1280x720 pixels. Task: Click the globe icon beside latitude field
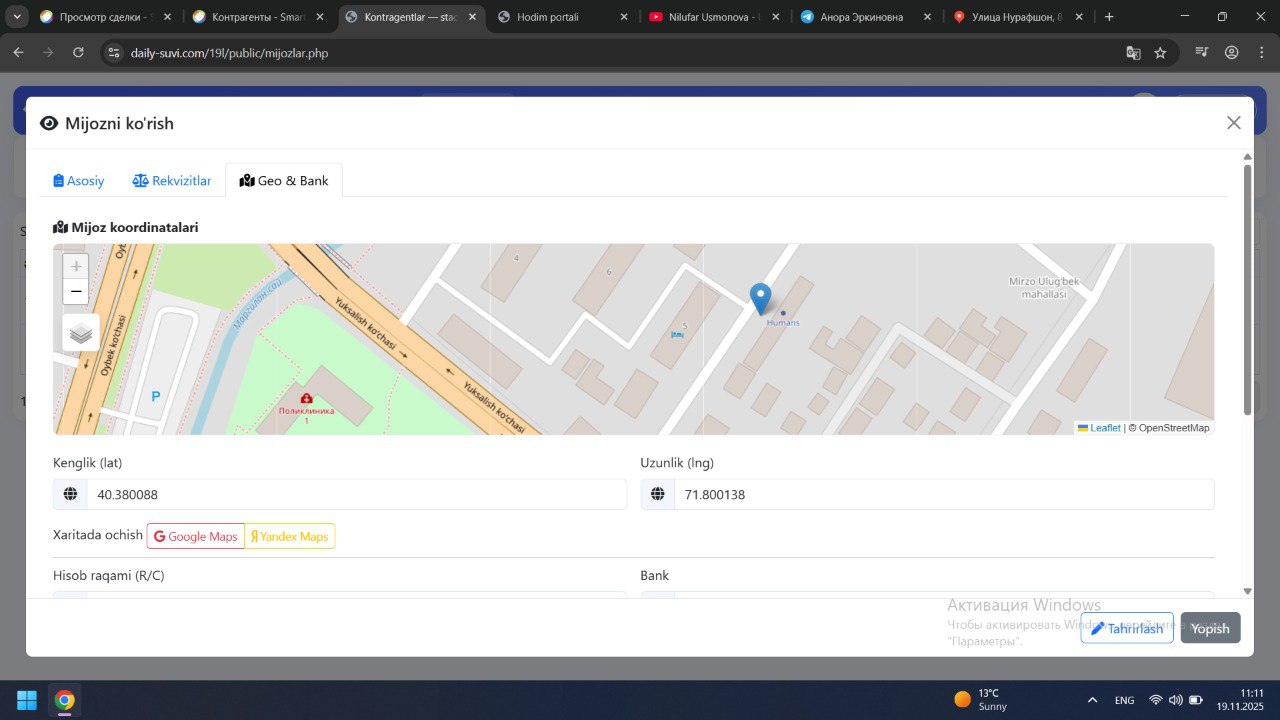tap(70, 494)
